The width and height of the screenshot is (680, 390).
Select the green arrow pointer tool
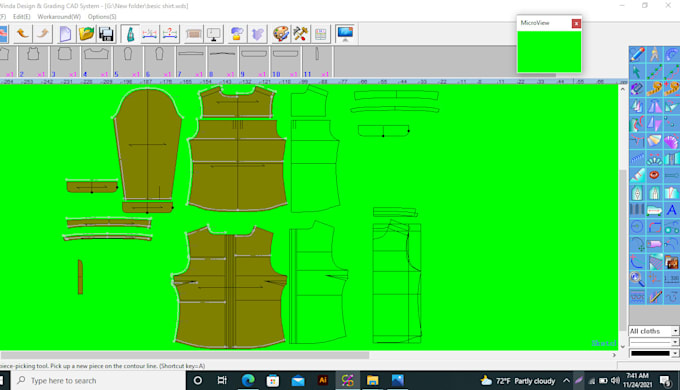pyautogui.click(x=637, y=72)
